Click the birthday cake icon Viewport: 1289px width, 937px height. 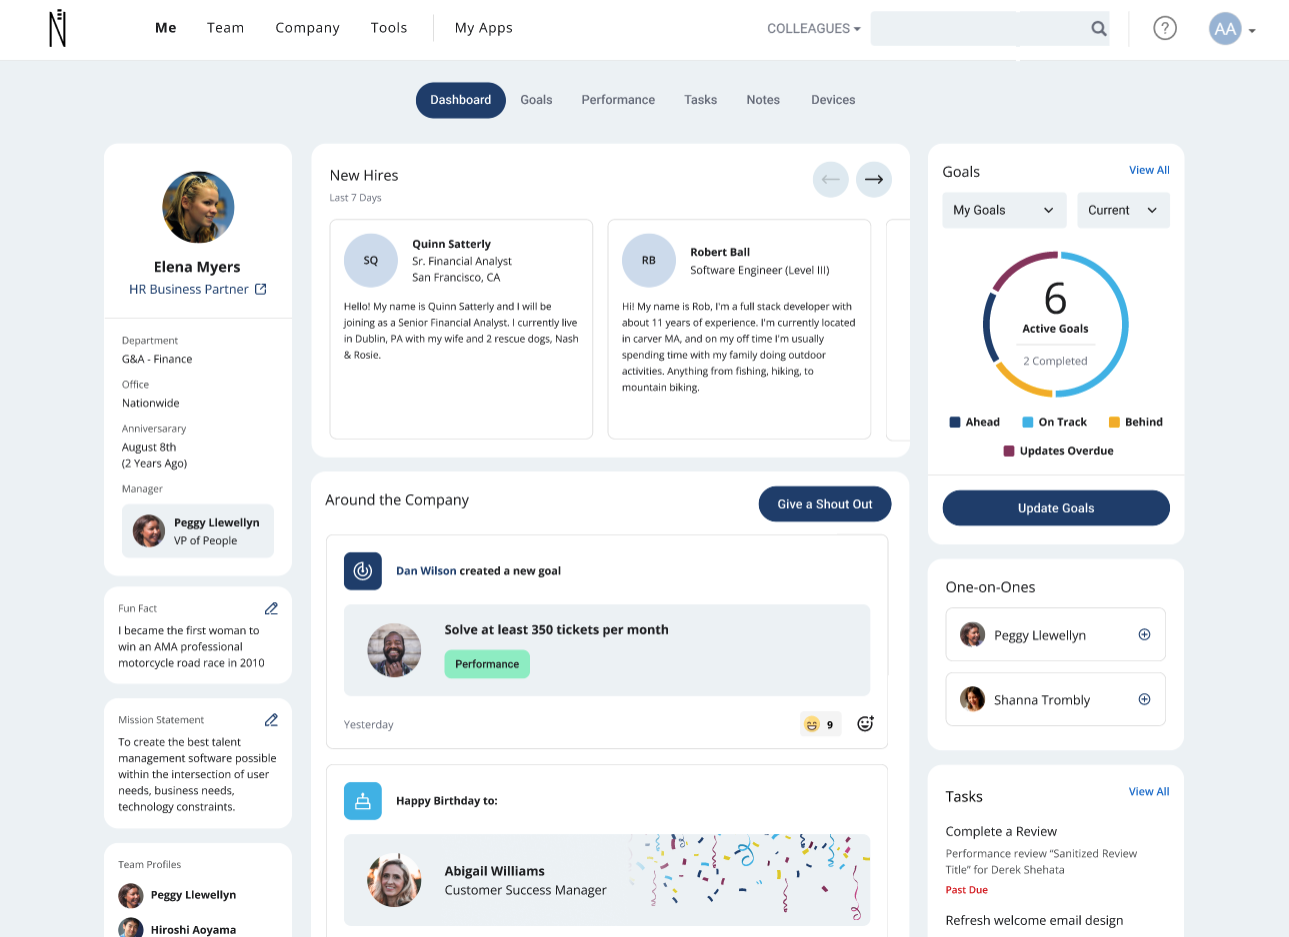point(363,801)
